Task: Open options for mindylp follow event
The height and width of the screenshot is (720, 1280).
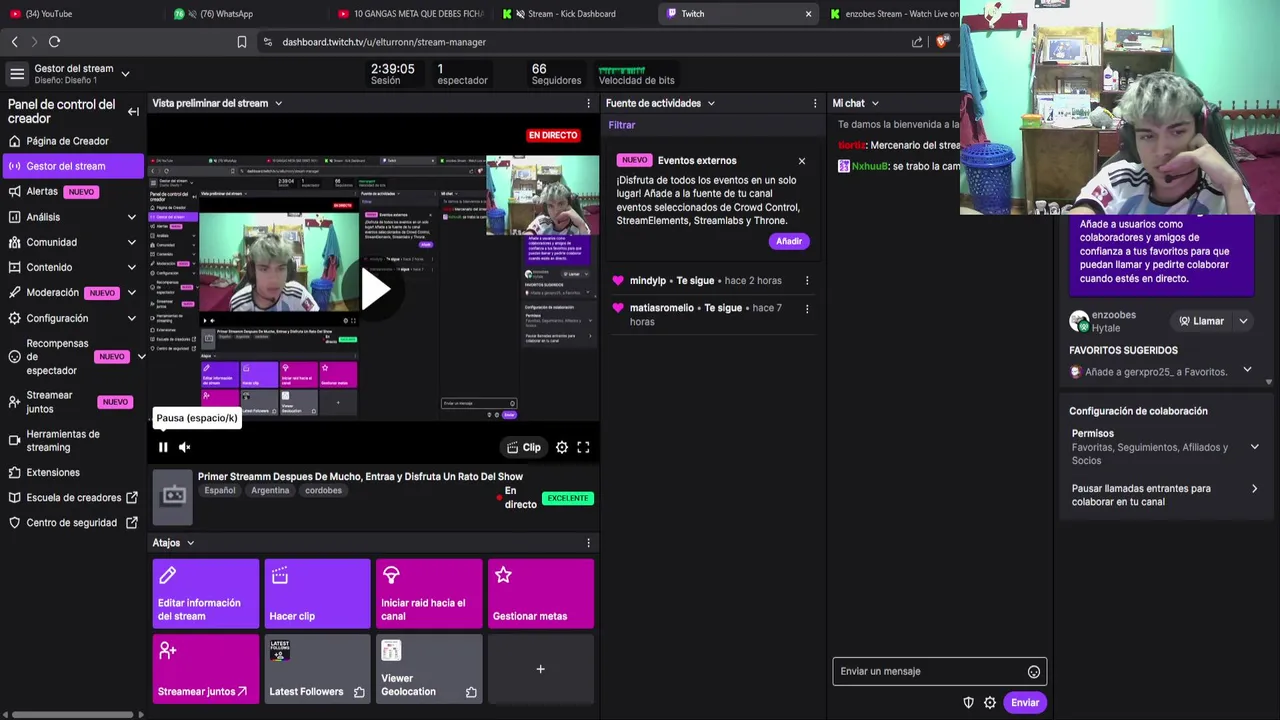Action: tap(807, 281)
